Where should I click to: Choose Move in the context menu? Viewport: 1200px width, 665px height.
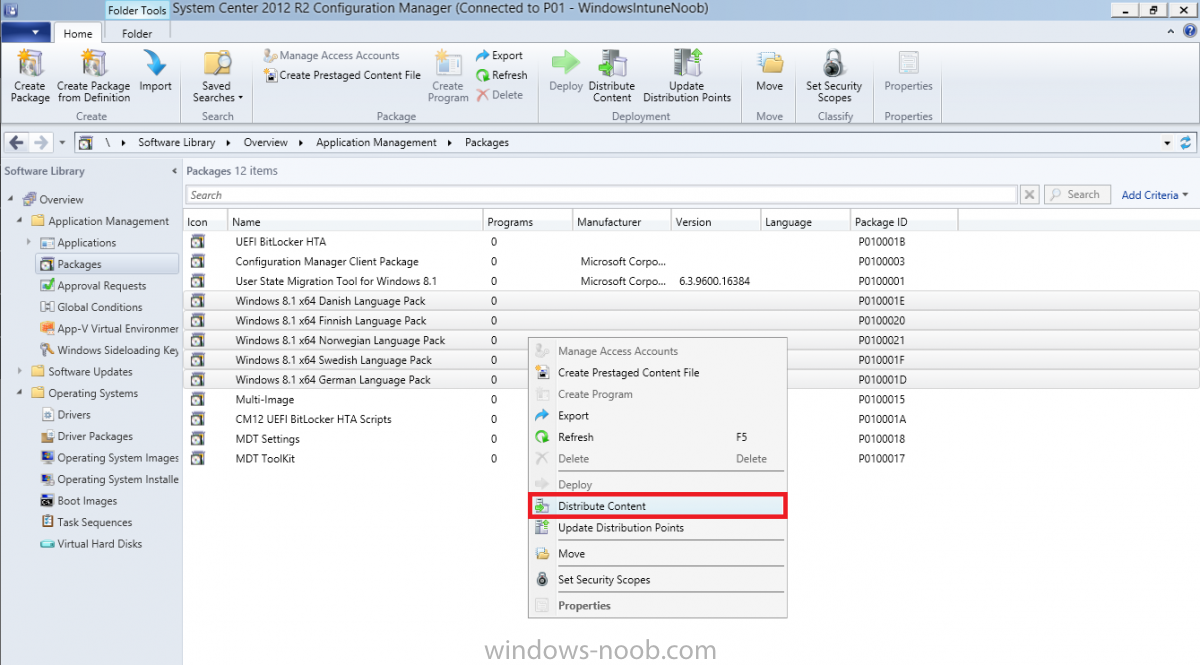pos(657,554)
